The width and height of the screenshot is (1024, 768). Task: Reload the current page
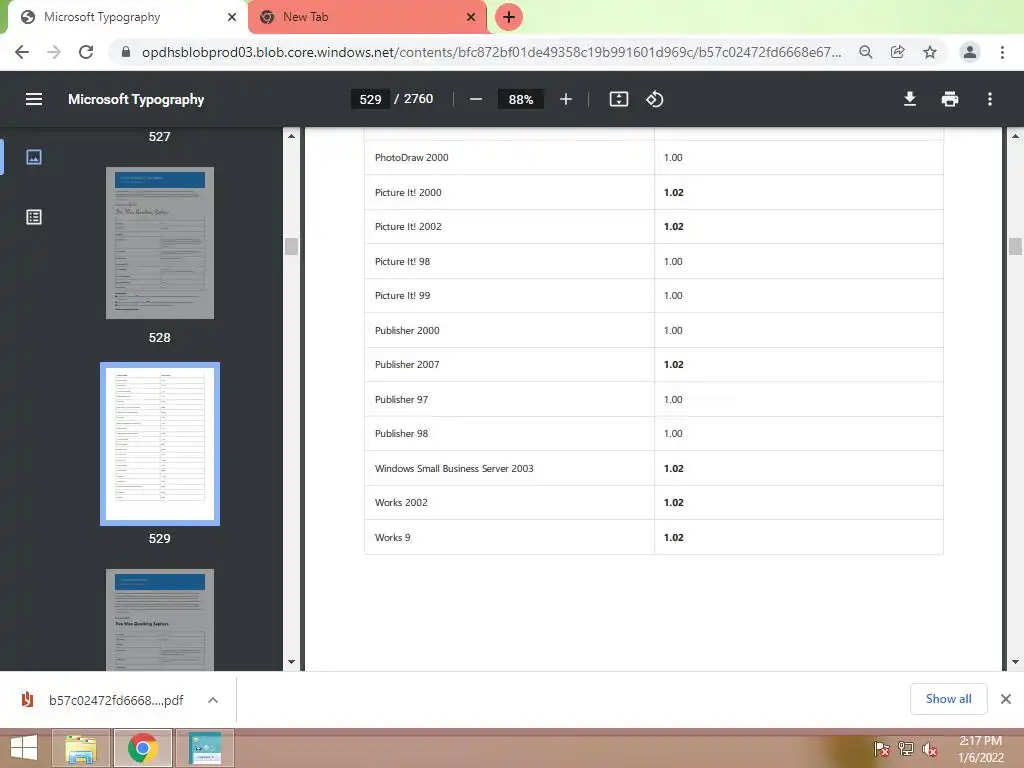tap(86, 52)
